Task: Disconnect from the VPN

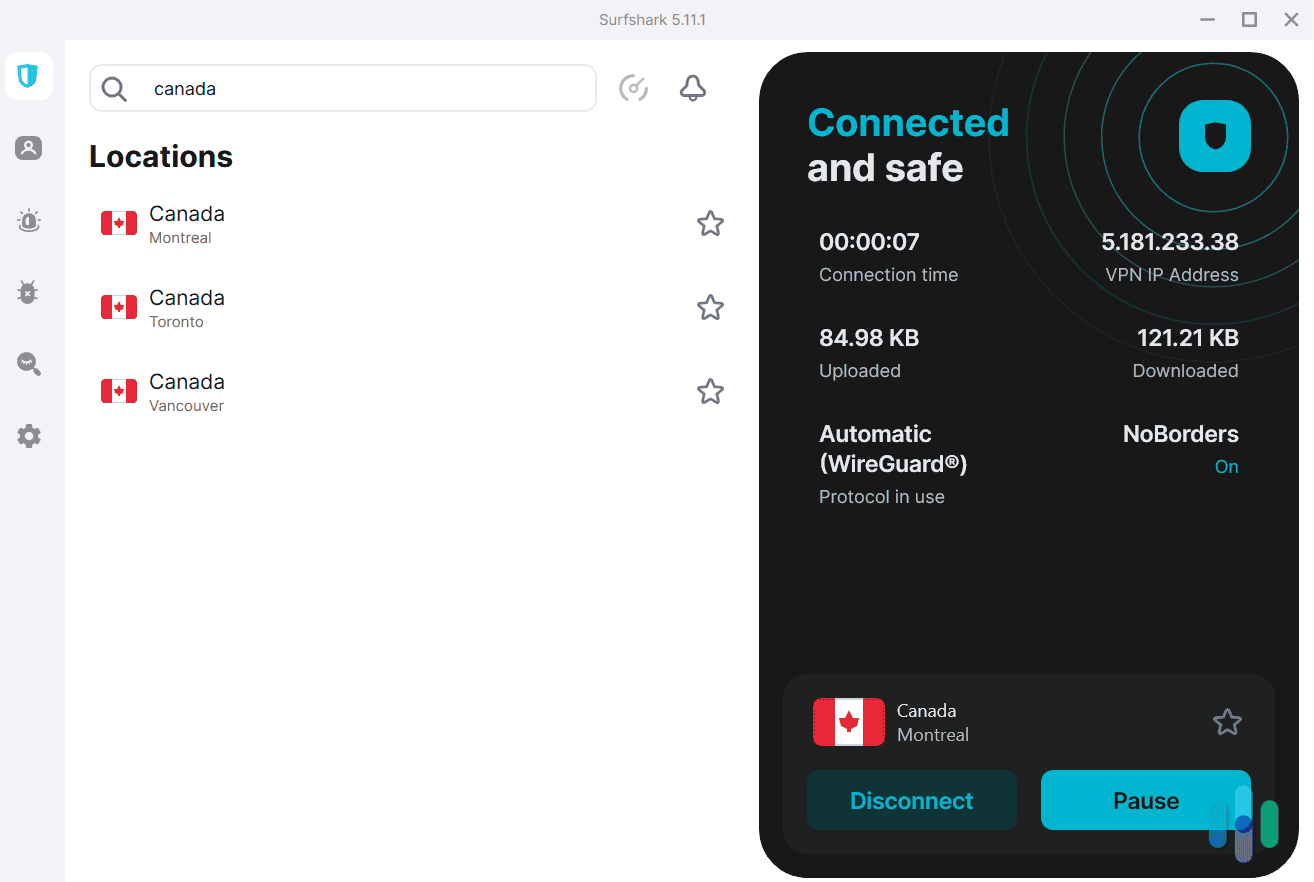Action: [911, 800]
